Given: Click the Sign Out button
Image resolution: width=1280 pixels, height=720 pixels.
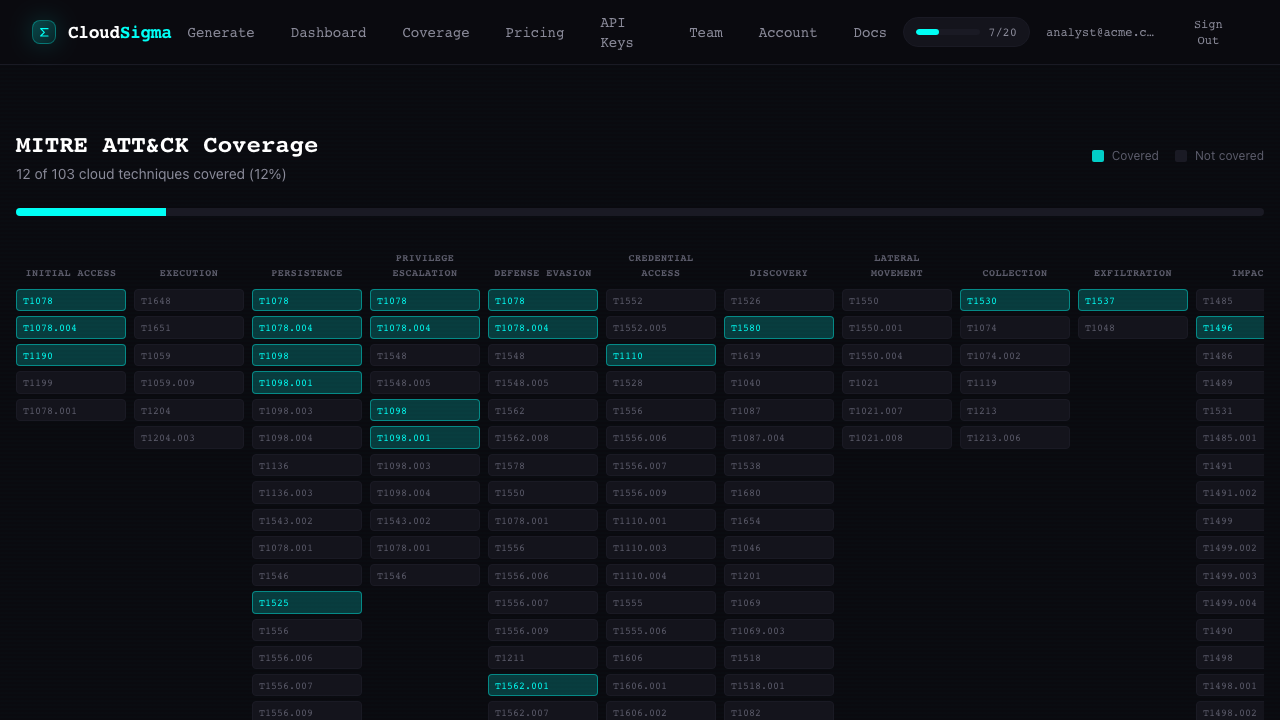Looking at the screenshot, I should pyautogui.click(x=1207, y=33).
